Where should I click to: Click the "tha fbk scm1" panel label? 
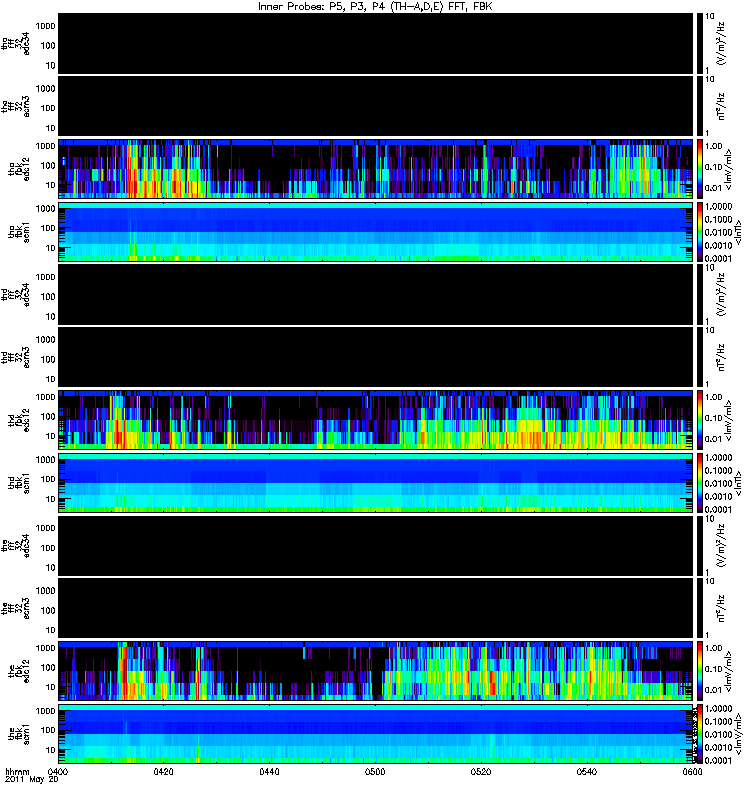pyautogui.click(x=19, y=232)
